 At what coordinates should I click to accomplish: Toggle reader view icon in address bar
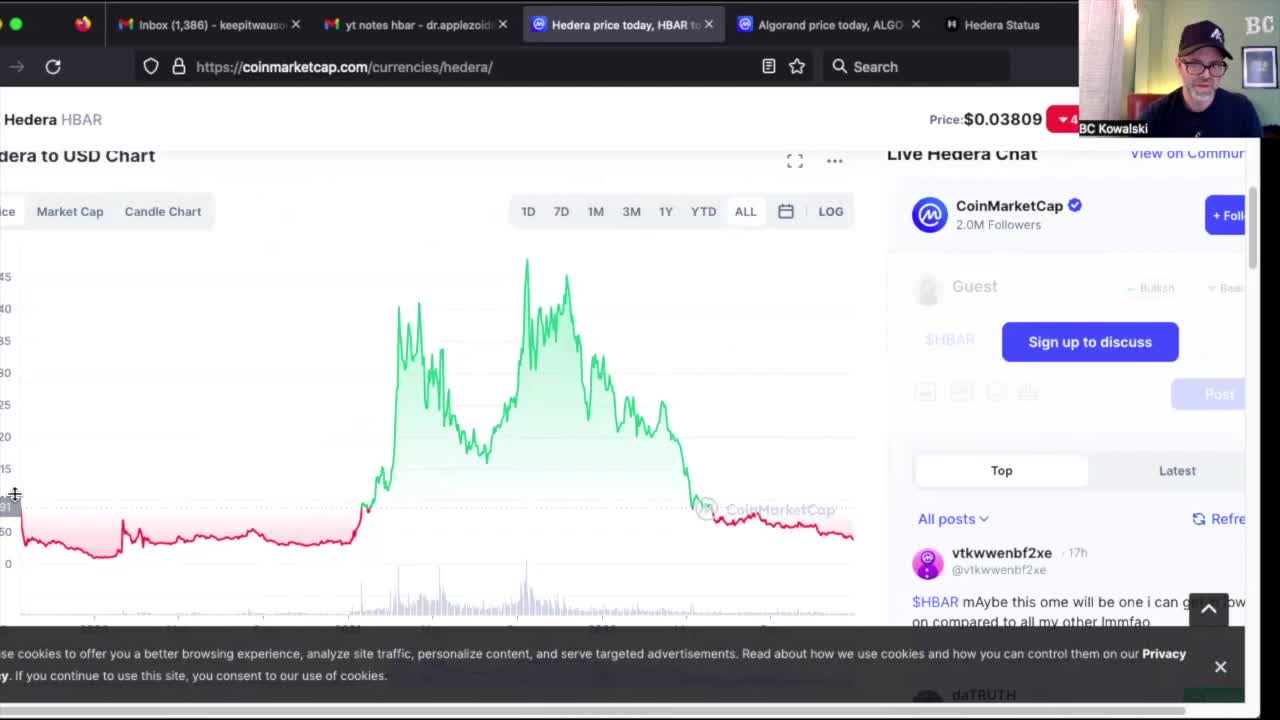(768, 67)
